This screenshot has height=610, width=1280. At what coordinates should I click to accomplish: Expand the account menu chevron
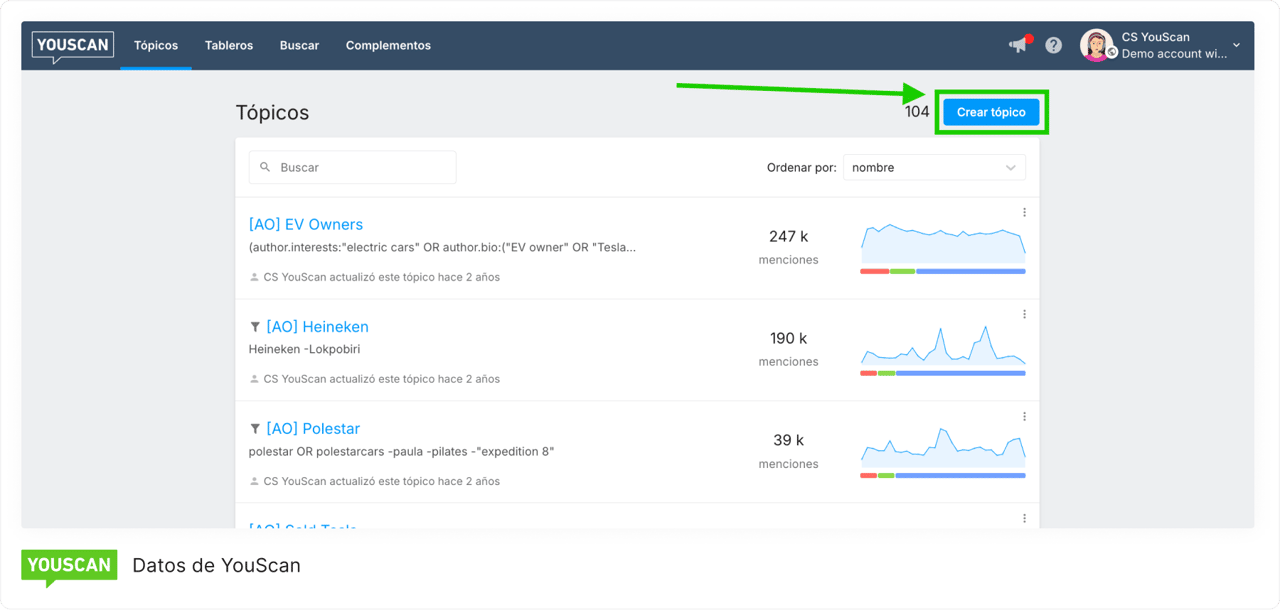click(x=1237, y=46)
